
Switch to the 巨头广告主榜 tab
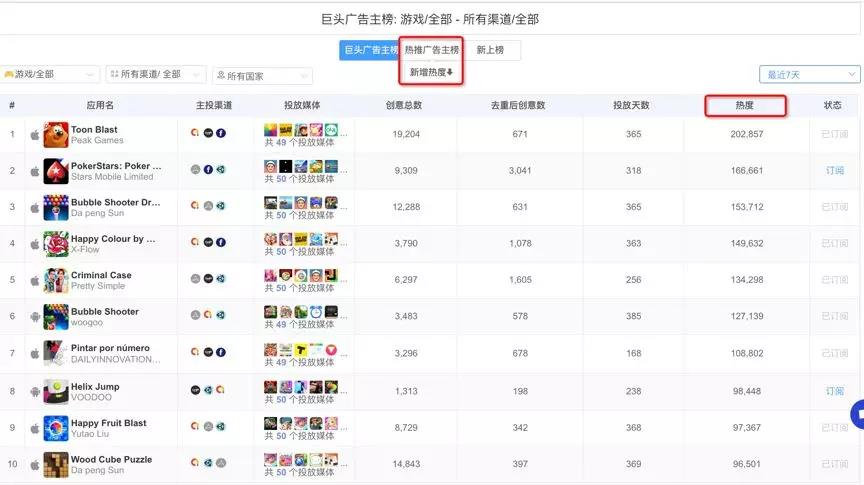click(370, 50)
